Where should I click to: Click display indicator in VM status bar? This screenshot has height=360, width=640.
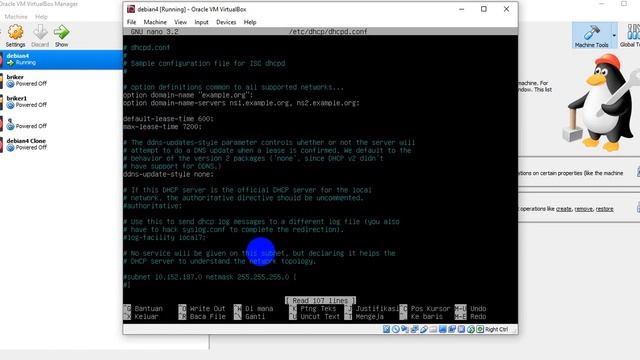(x=442, y=329)
